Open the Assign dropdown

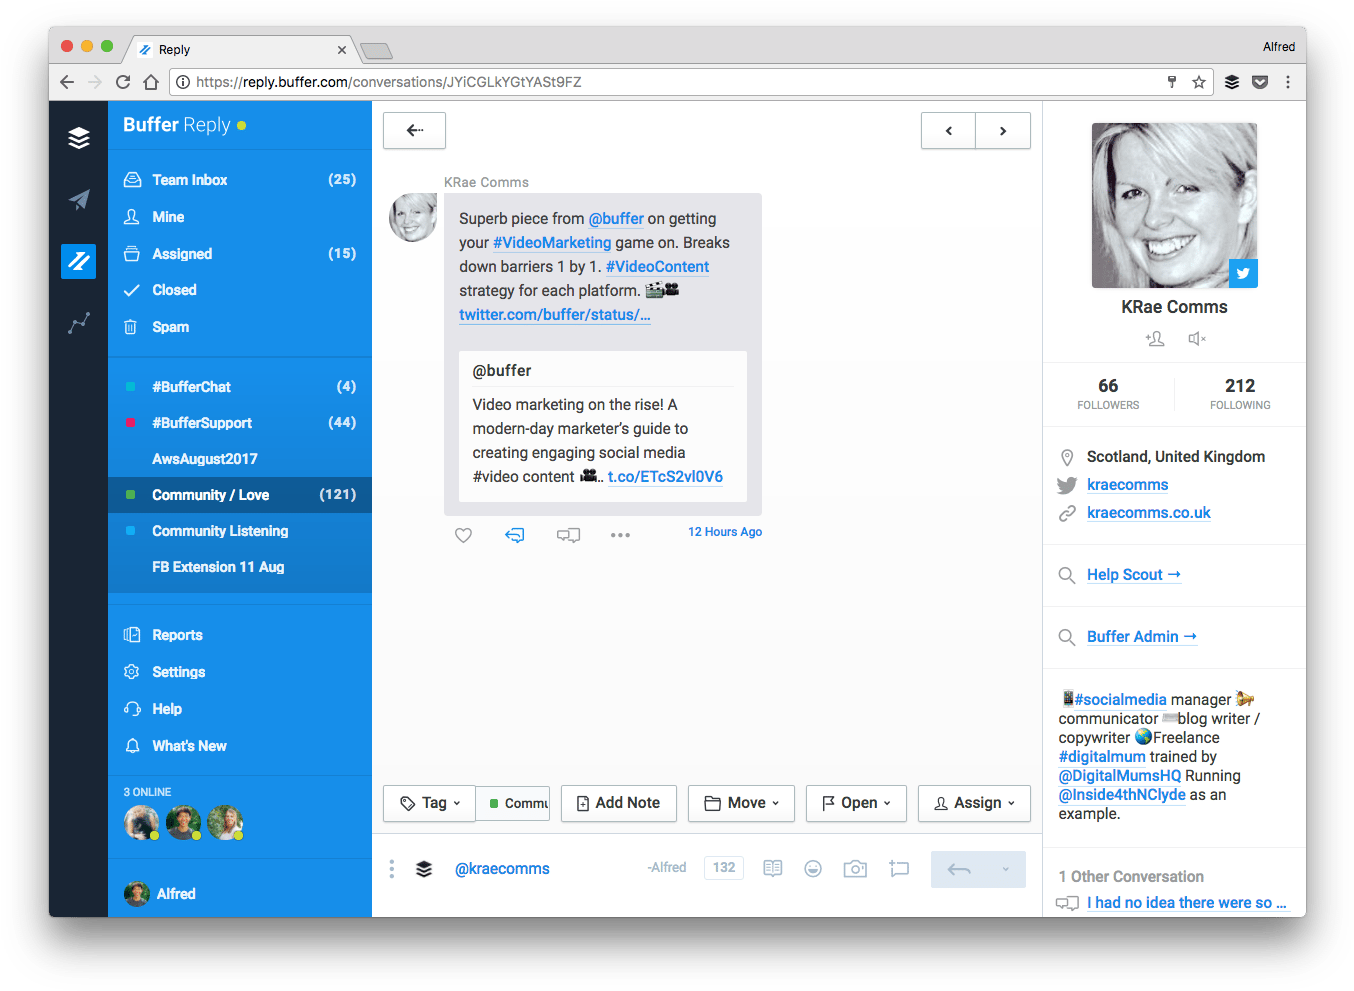coord(974,803)
